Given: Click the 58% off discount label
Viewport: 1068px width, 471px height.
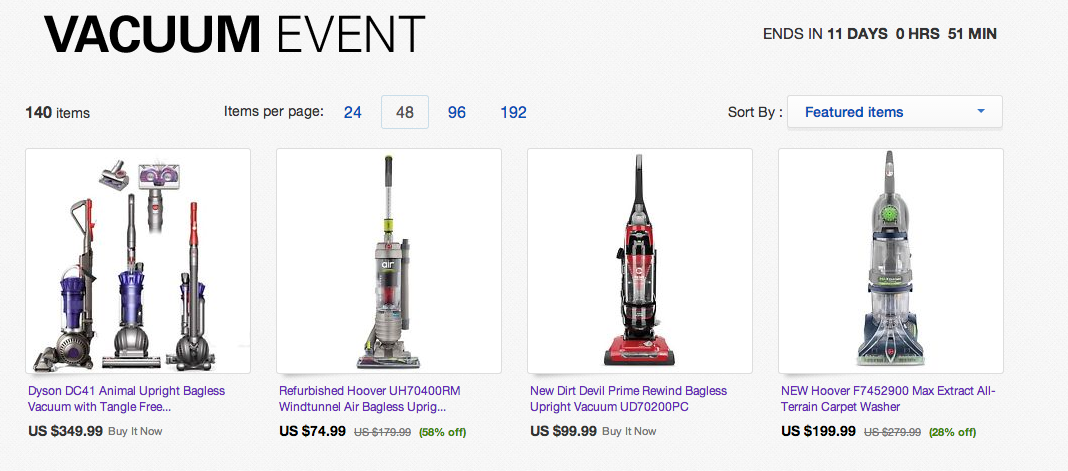Looking at the screenshot, I should pyautogui.click(x=442, y=432).
